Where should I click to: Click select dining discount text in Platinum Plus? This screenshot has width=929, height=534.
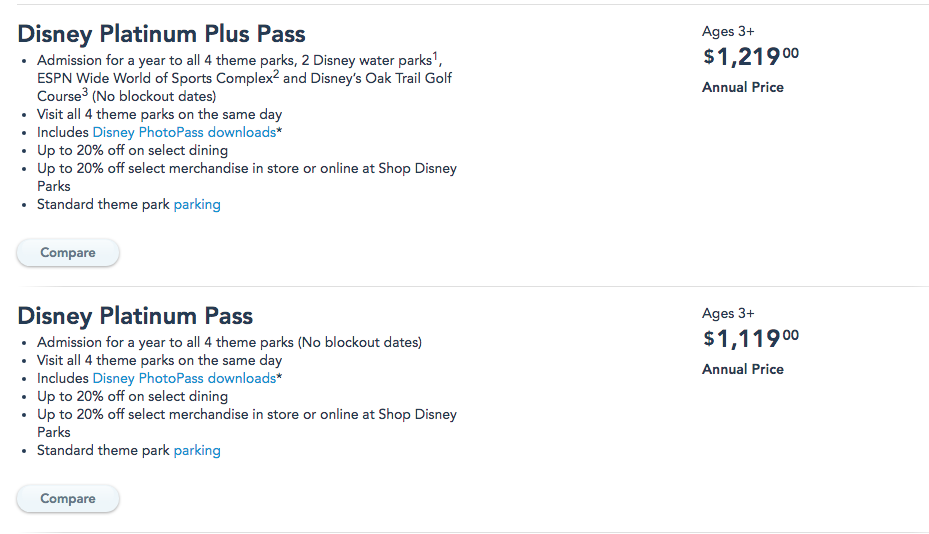132,150
